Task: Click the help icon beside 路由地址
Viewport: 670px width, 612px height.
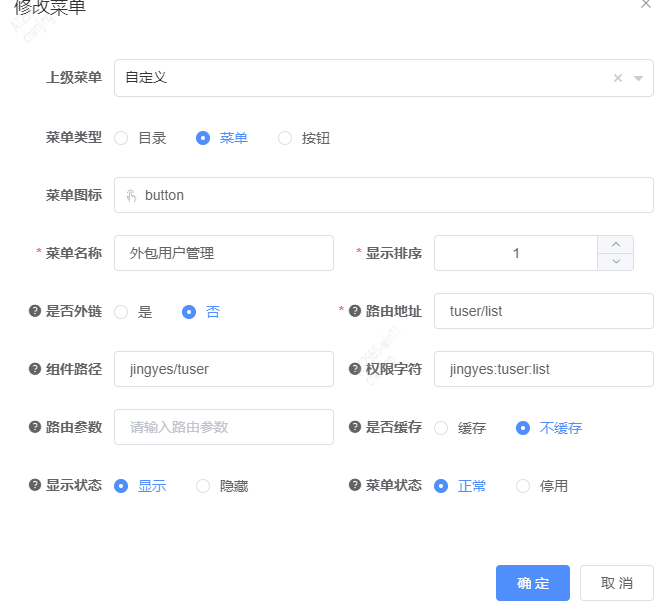Action: pos(355,311)
